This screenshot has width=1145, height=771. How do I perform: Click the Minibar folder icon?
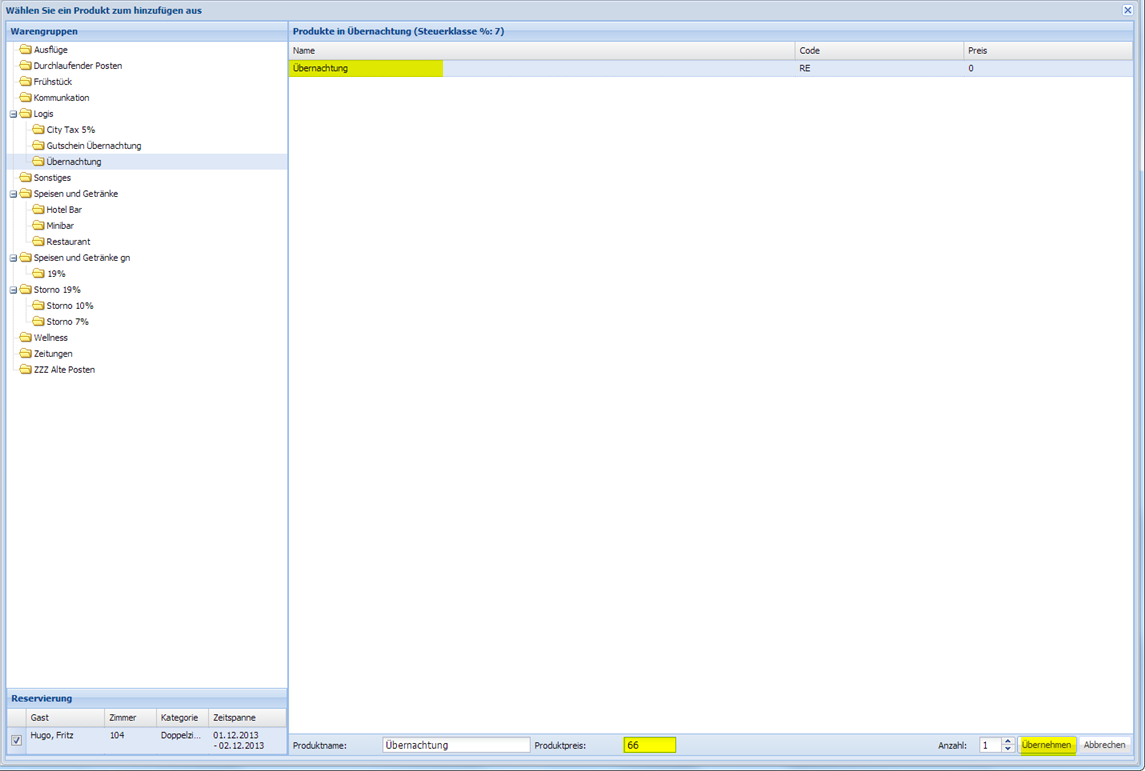click(x=39, y=226)
